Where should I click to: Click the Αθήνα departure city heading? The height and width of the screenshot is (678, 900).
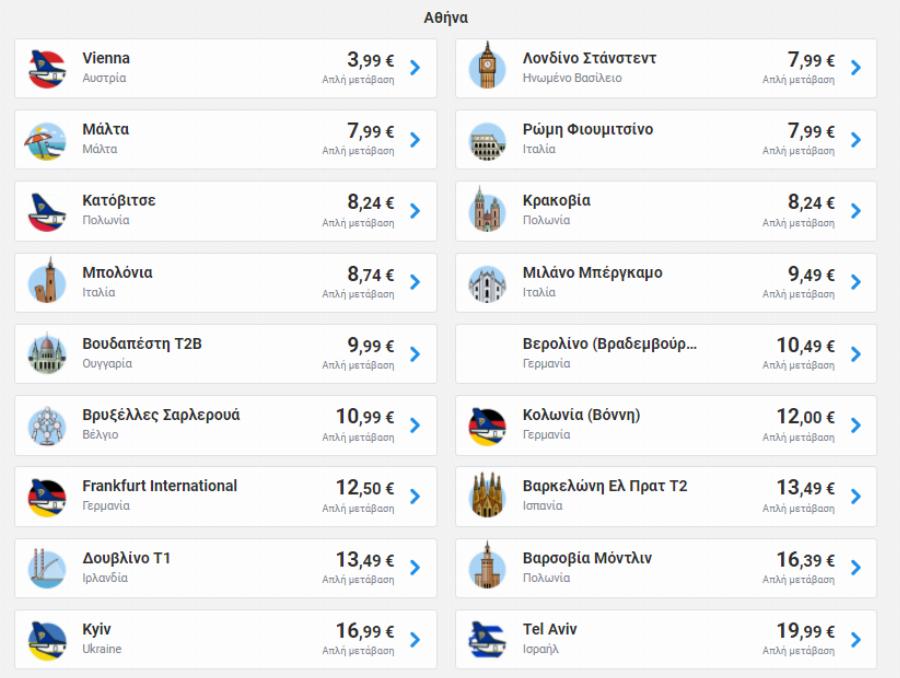(x=446, y=18)
